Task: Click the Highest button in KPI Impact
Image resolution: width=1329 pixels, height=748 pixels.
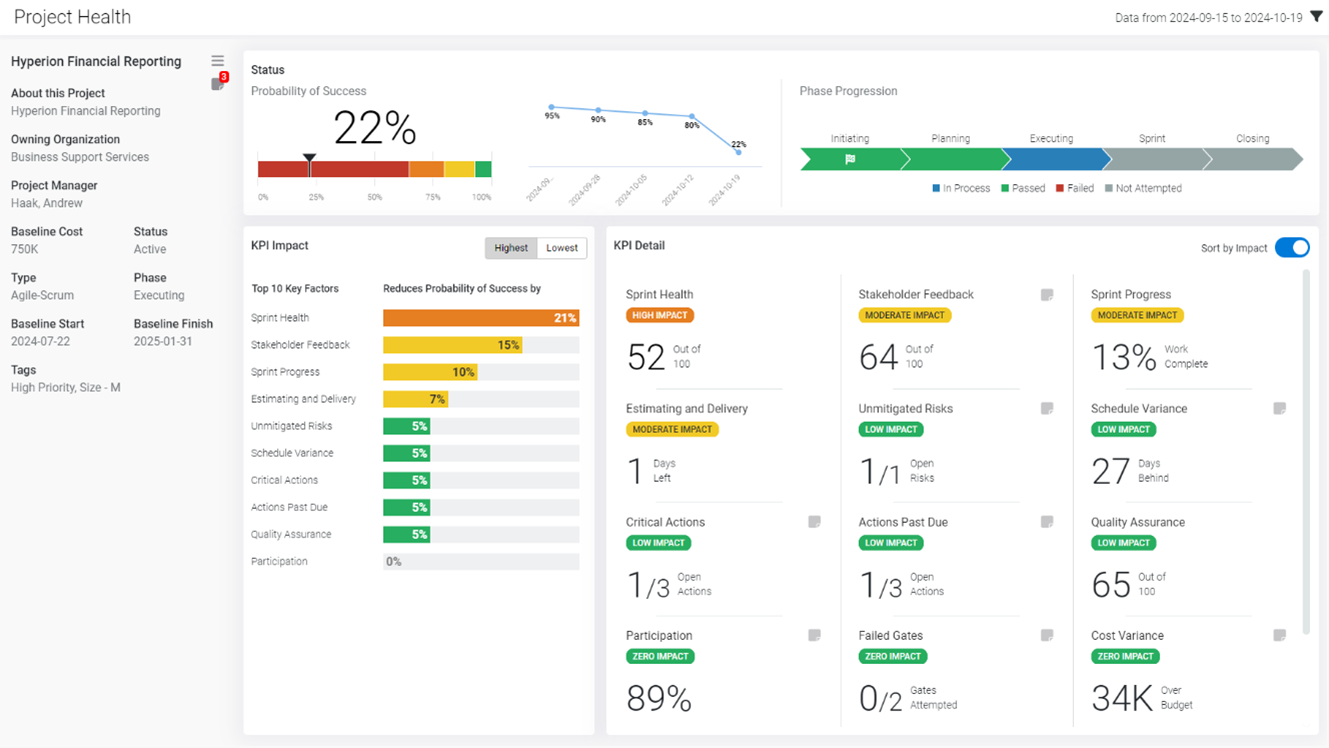Action: pos(510,247)
